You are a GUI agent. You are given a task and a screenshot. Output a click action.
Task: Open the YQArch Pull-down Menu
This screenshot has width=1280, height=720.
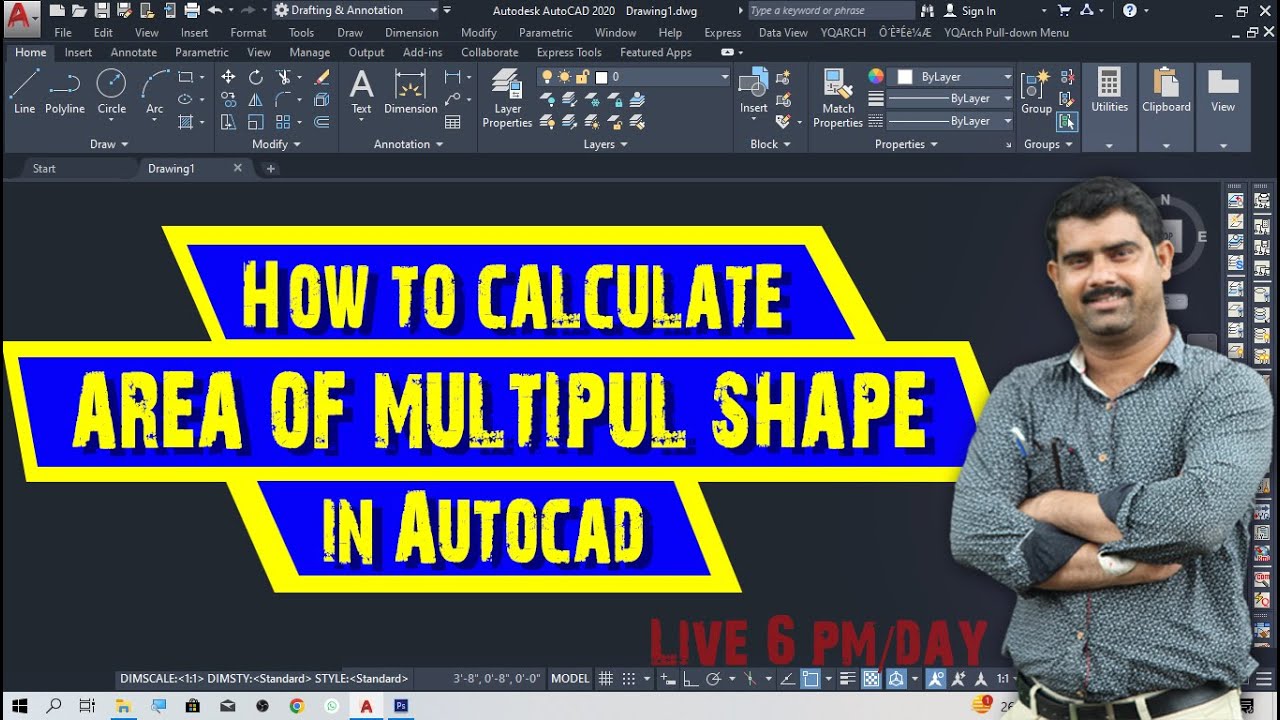tap(1006, 32)
